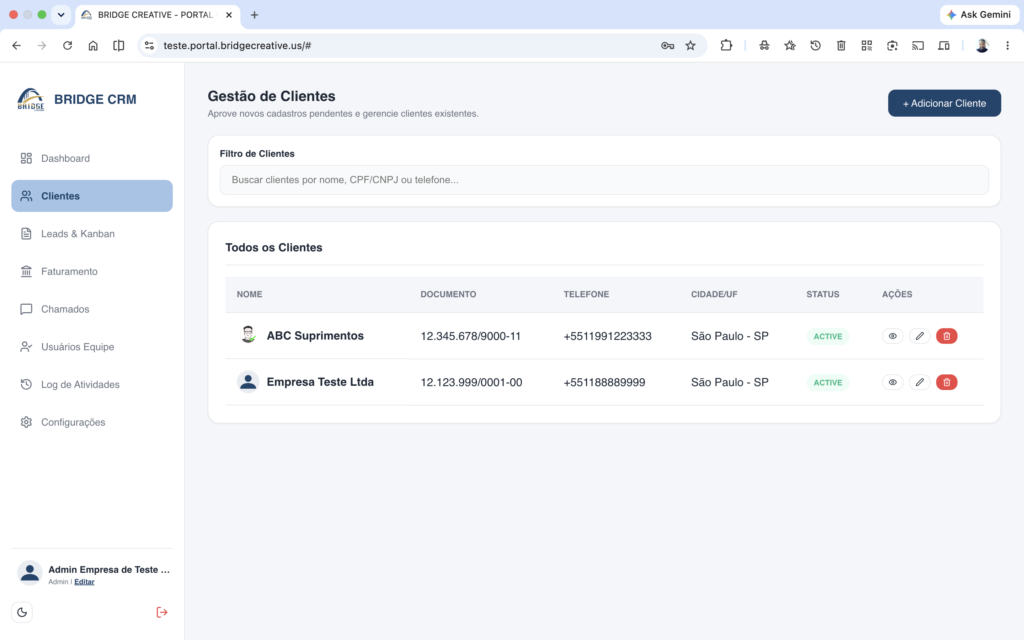Image resolution: width=1024 pixels, height=640 pixels.
Task: Open the history clock toolbar icon
Action: [815, 46]
